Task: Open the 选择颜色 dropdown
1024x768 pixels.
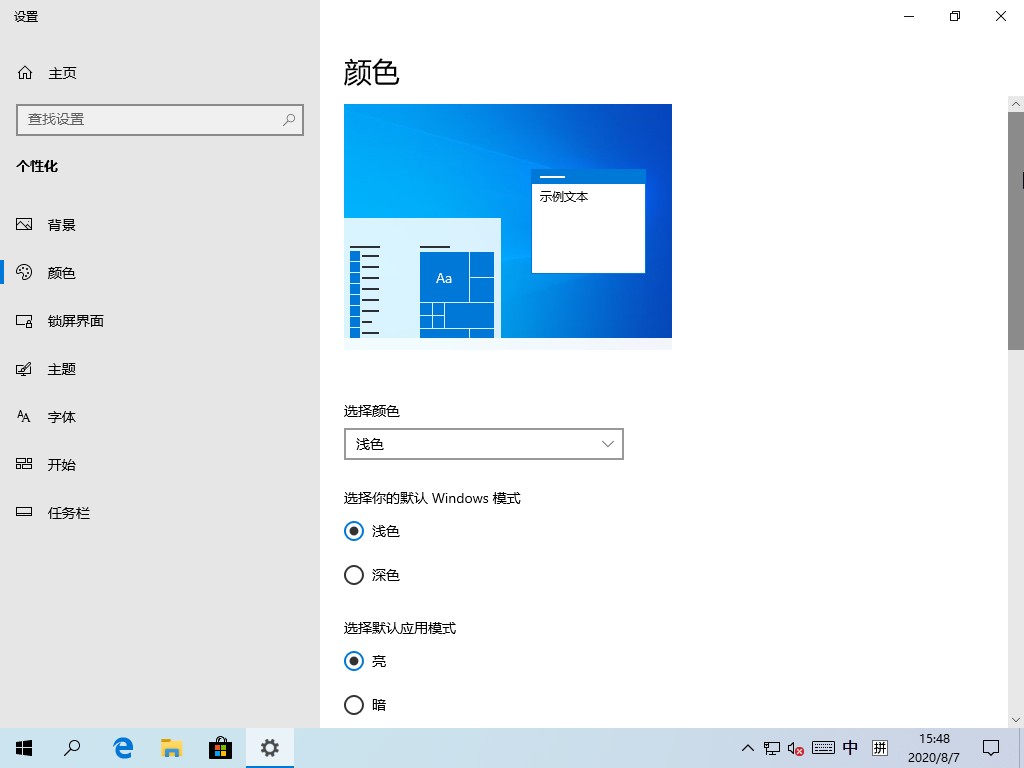Action: pos(483,444)
